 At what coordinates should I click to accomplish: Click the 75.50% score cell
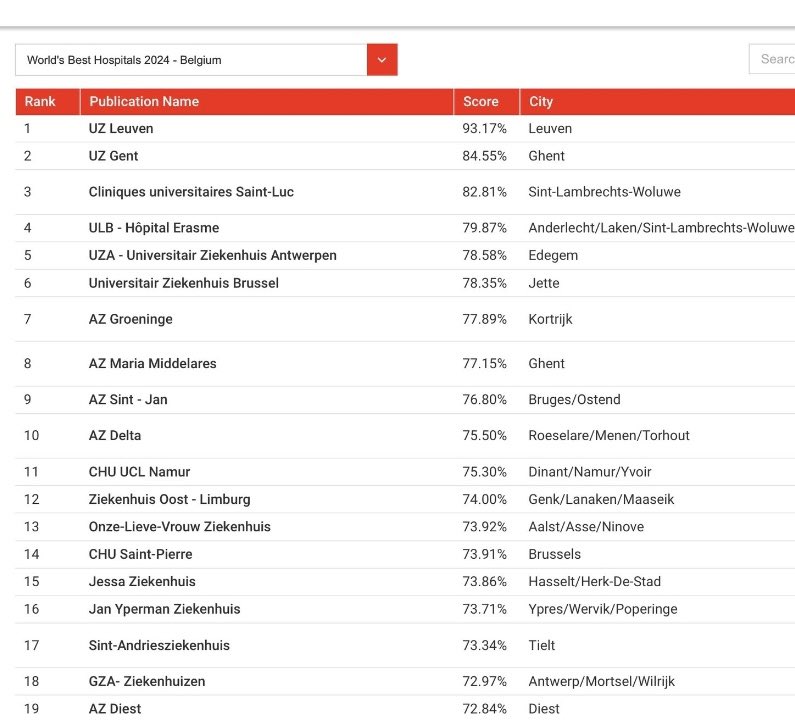click(x=484, y=436)
